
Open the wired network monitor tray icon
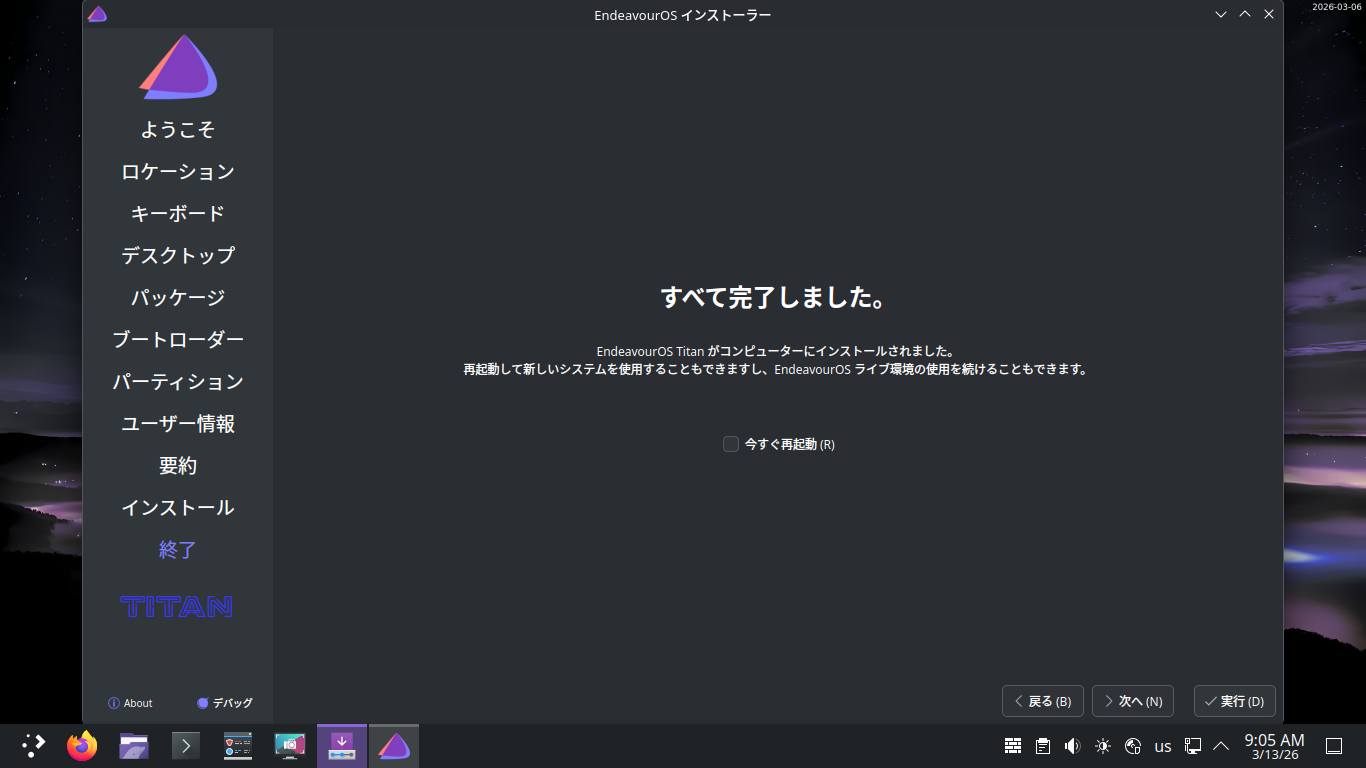tap(1193, 746)
